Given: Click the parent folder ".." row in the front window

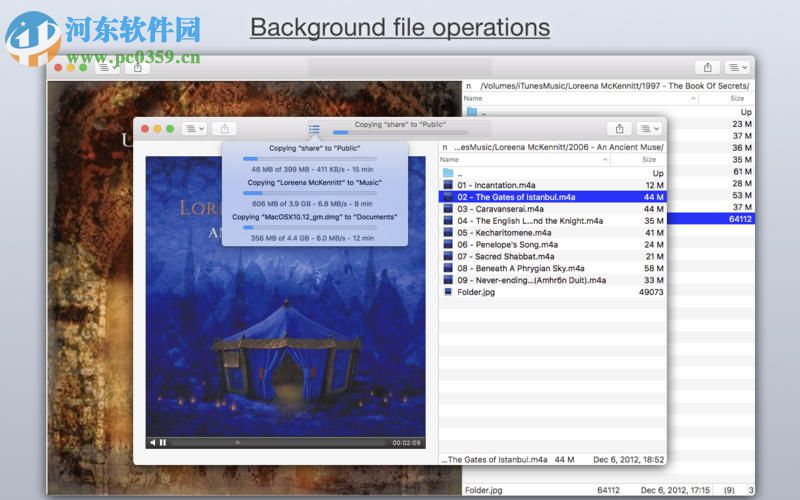Looking at the screenshot, I should coord(553,173).
